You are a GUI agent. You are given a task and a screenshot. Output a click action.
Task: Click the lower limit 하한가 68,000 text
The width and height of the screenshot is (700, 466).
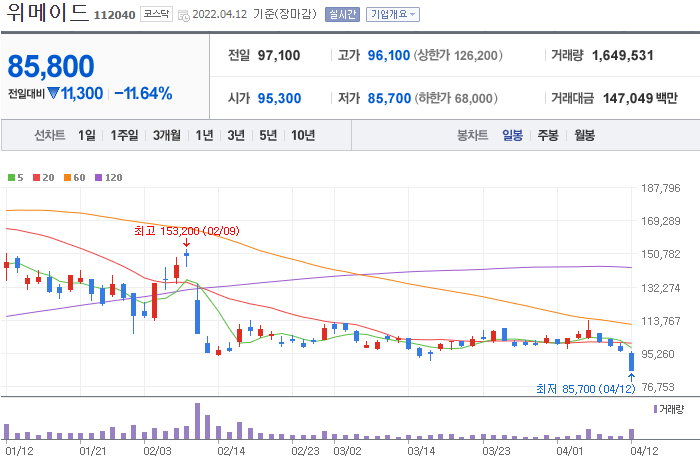coord(456,98)
